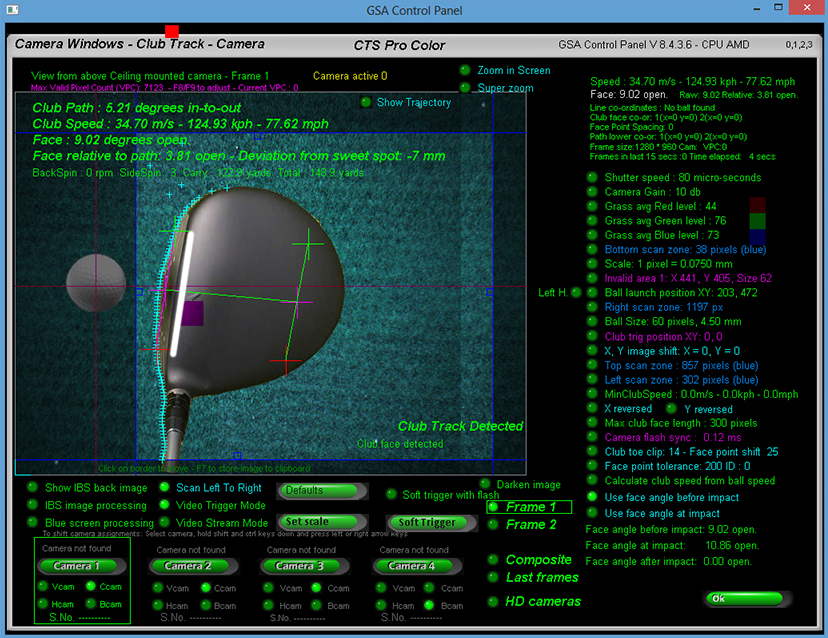The width and height of the screenshot is (828, 638).
Task: Toggle Darken image
Action: [485, 484]
